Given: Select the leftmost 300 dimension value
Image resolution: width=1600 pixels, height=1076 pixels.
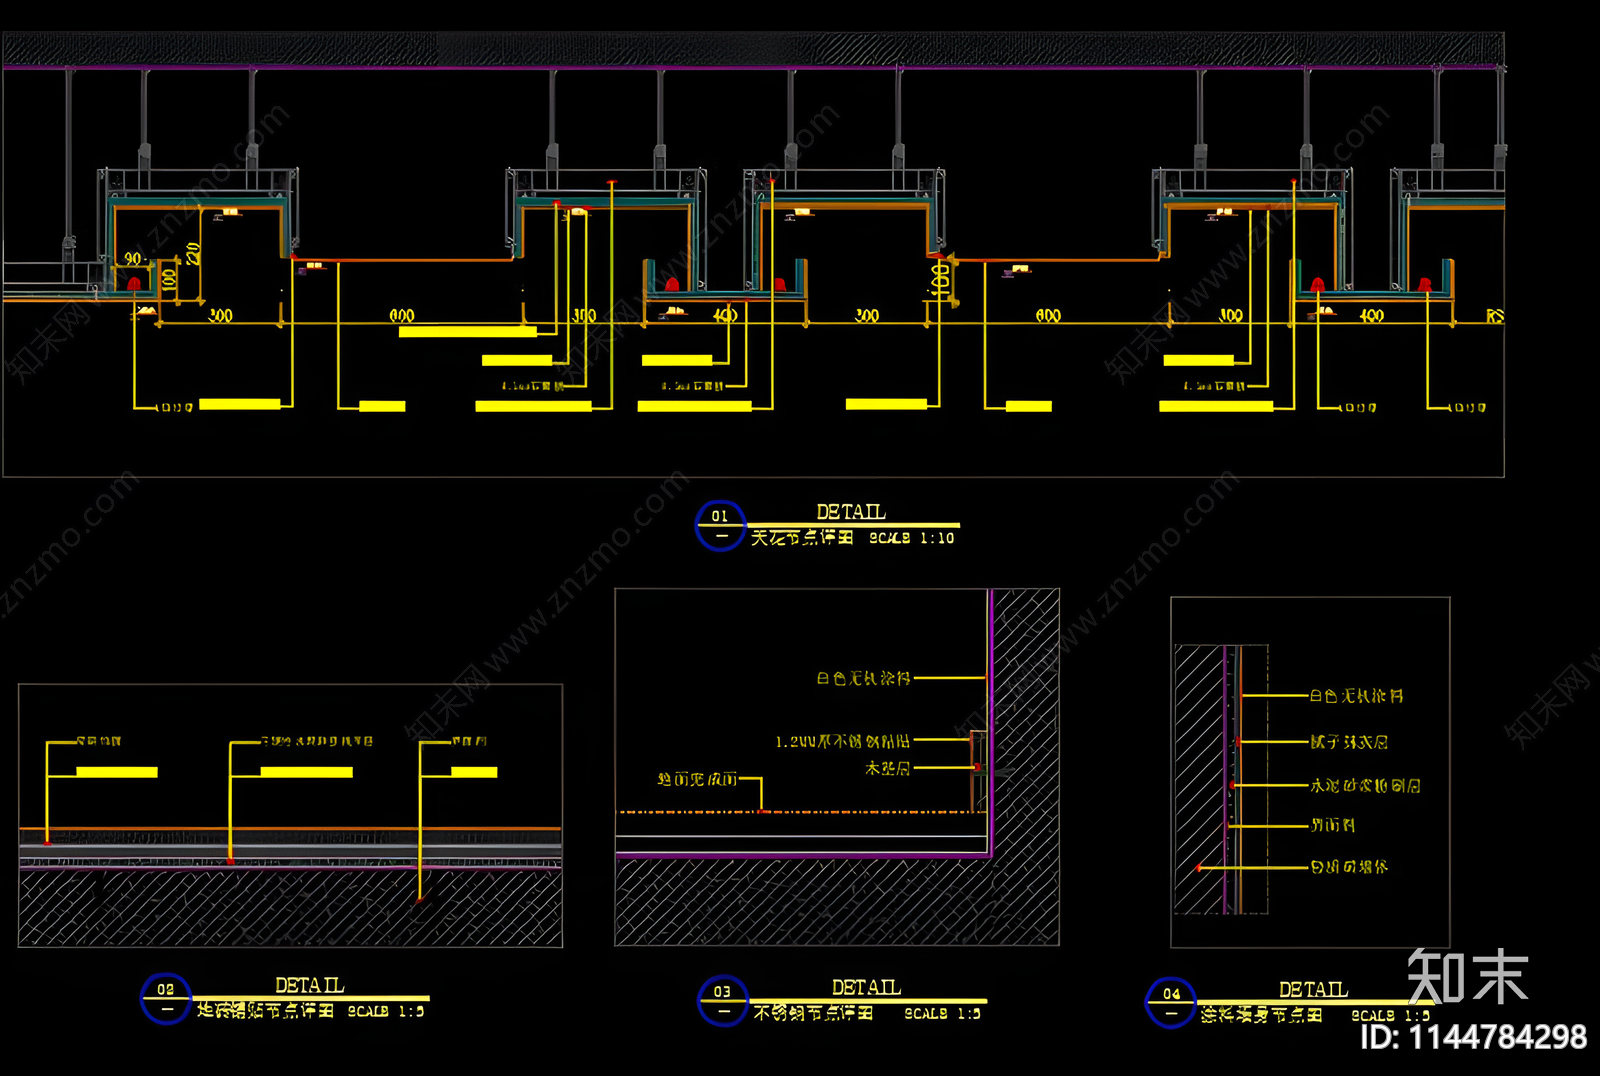Looking at the screenshot, I should click(220, 316).
